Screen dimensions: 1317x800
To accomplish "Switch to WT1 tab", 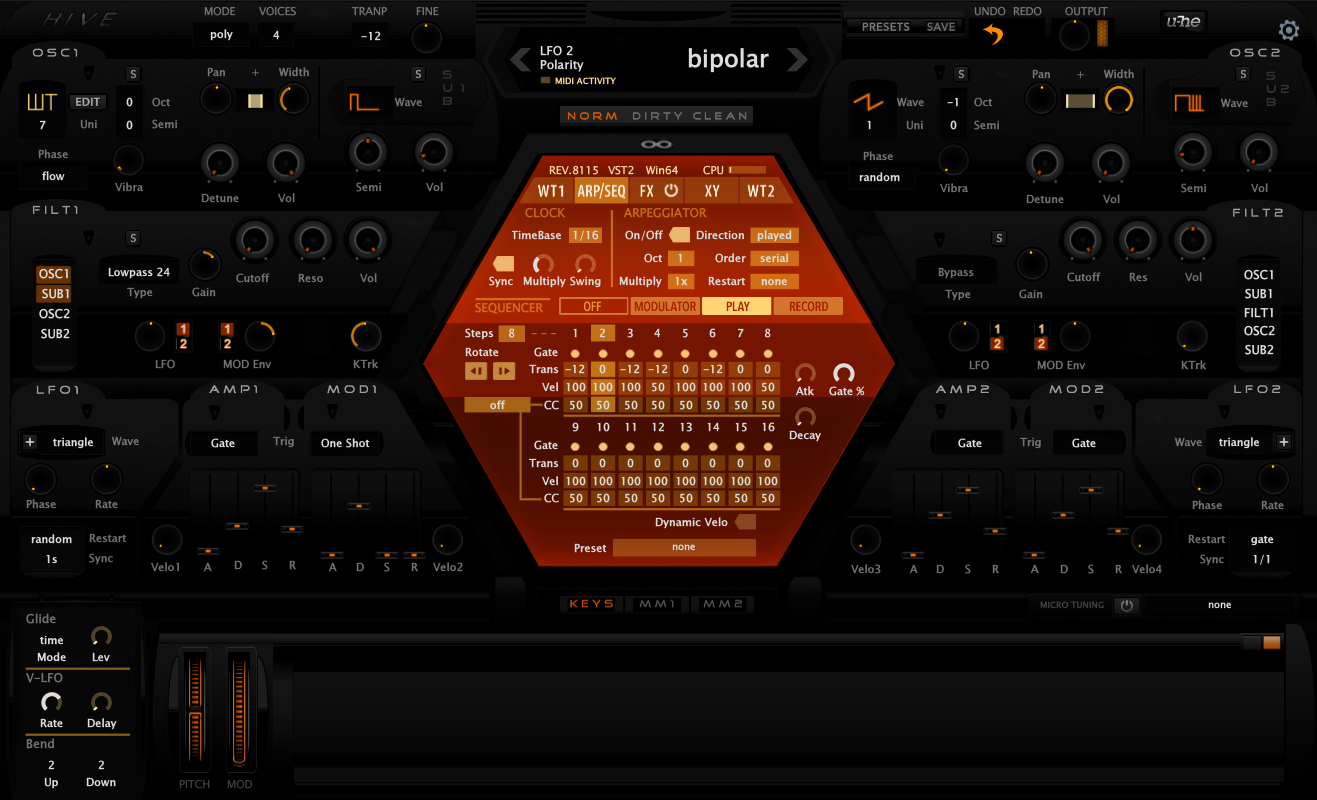I will [551, 190].
